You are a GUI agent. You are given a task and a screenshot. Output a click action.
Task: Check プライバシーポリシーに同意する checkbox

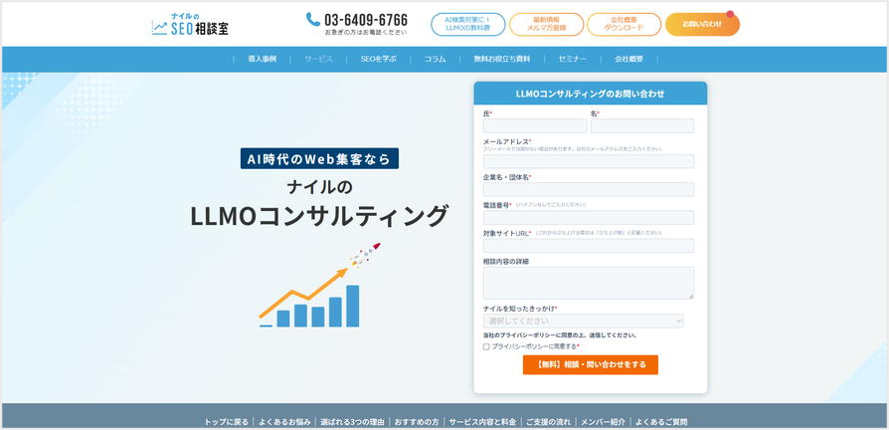(x=486, y=347)
